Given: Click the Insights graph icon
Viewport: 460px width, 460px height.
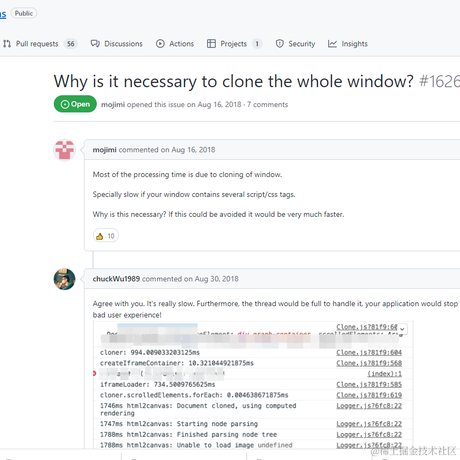Looking at the screenshot, I should (332, 44).
